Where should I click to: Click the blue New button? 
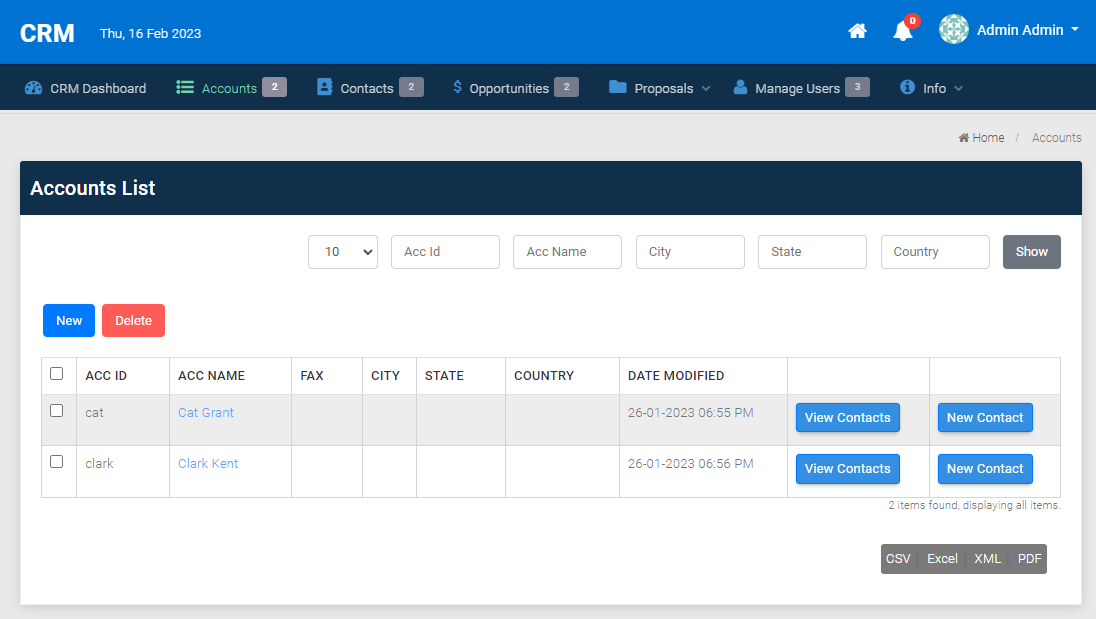(69, 321)
